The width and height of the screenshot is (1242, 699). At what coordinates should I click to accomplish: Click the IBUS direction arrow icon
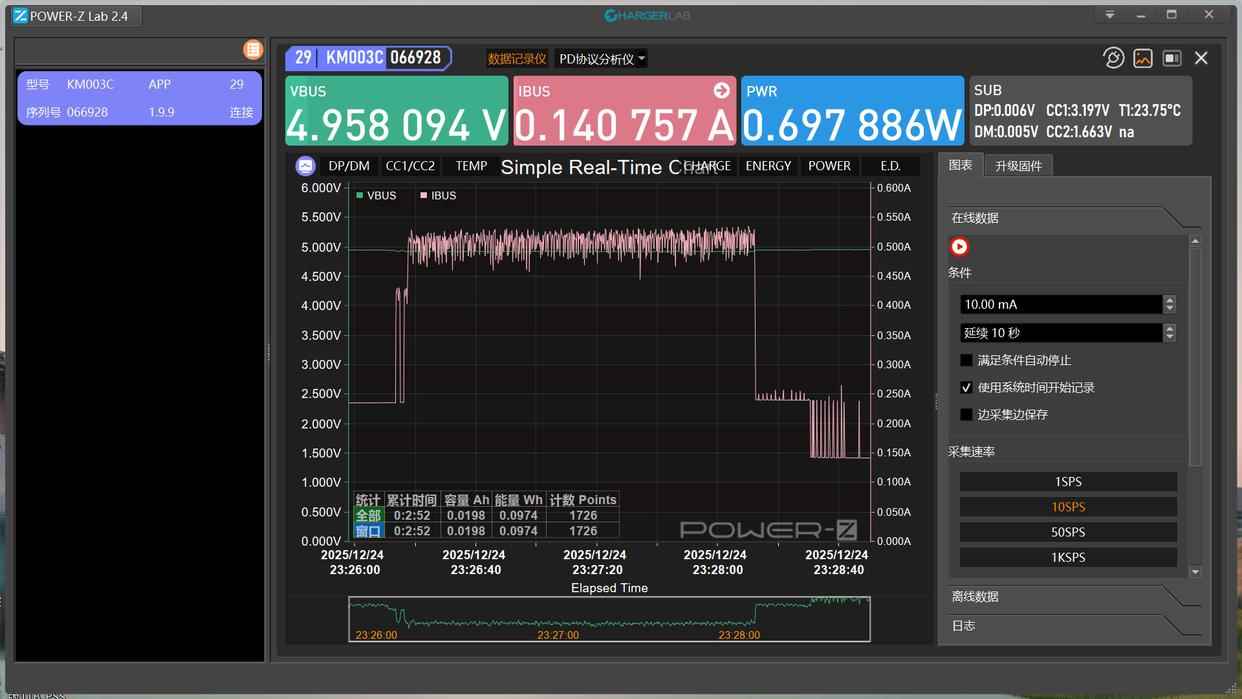tap(721, 91)
